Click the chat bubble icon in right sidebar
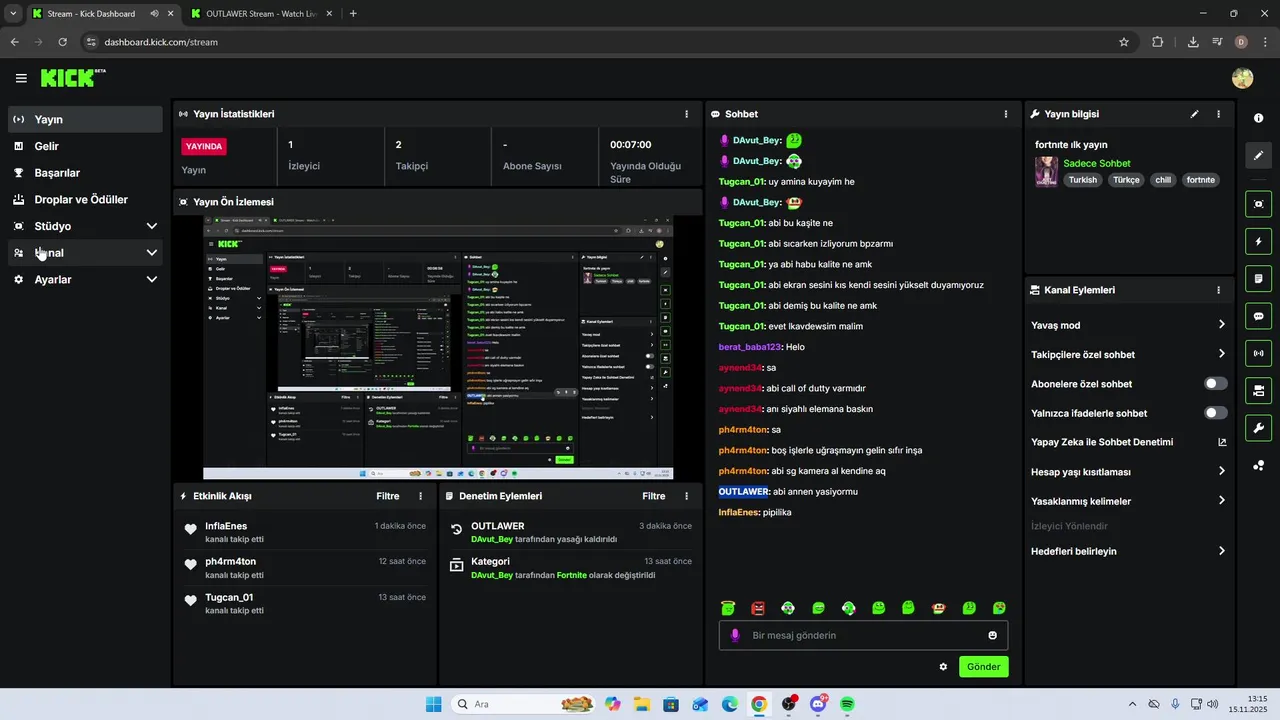1280x720 pixels. pos(1258,316)
